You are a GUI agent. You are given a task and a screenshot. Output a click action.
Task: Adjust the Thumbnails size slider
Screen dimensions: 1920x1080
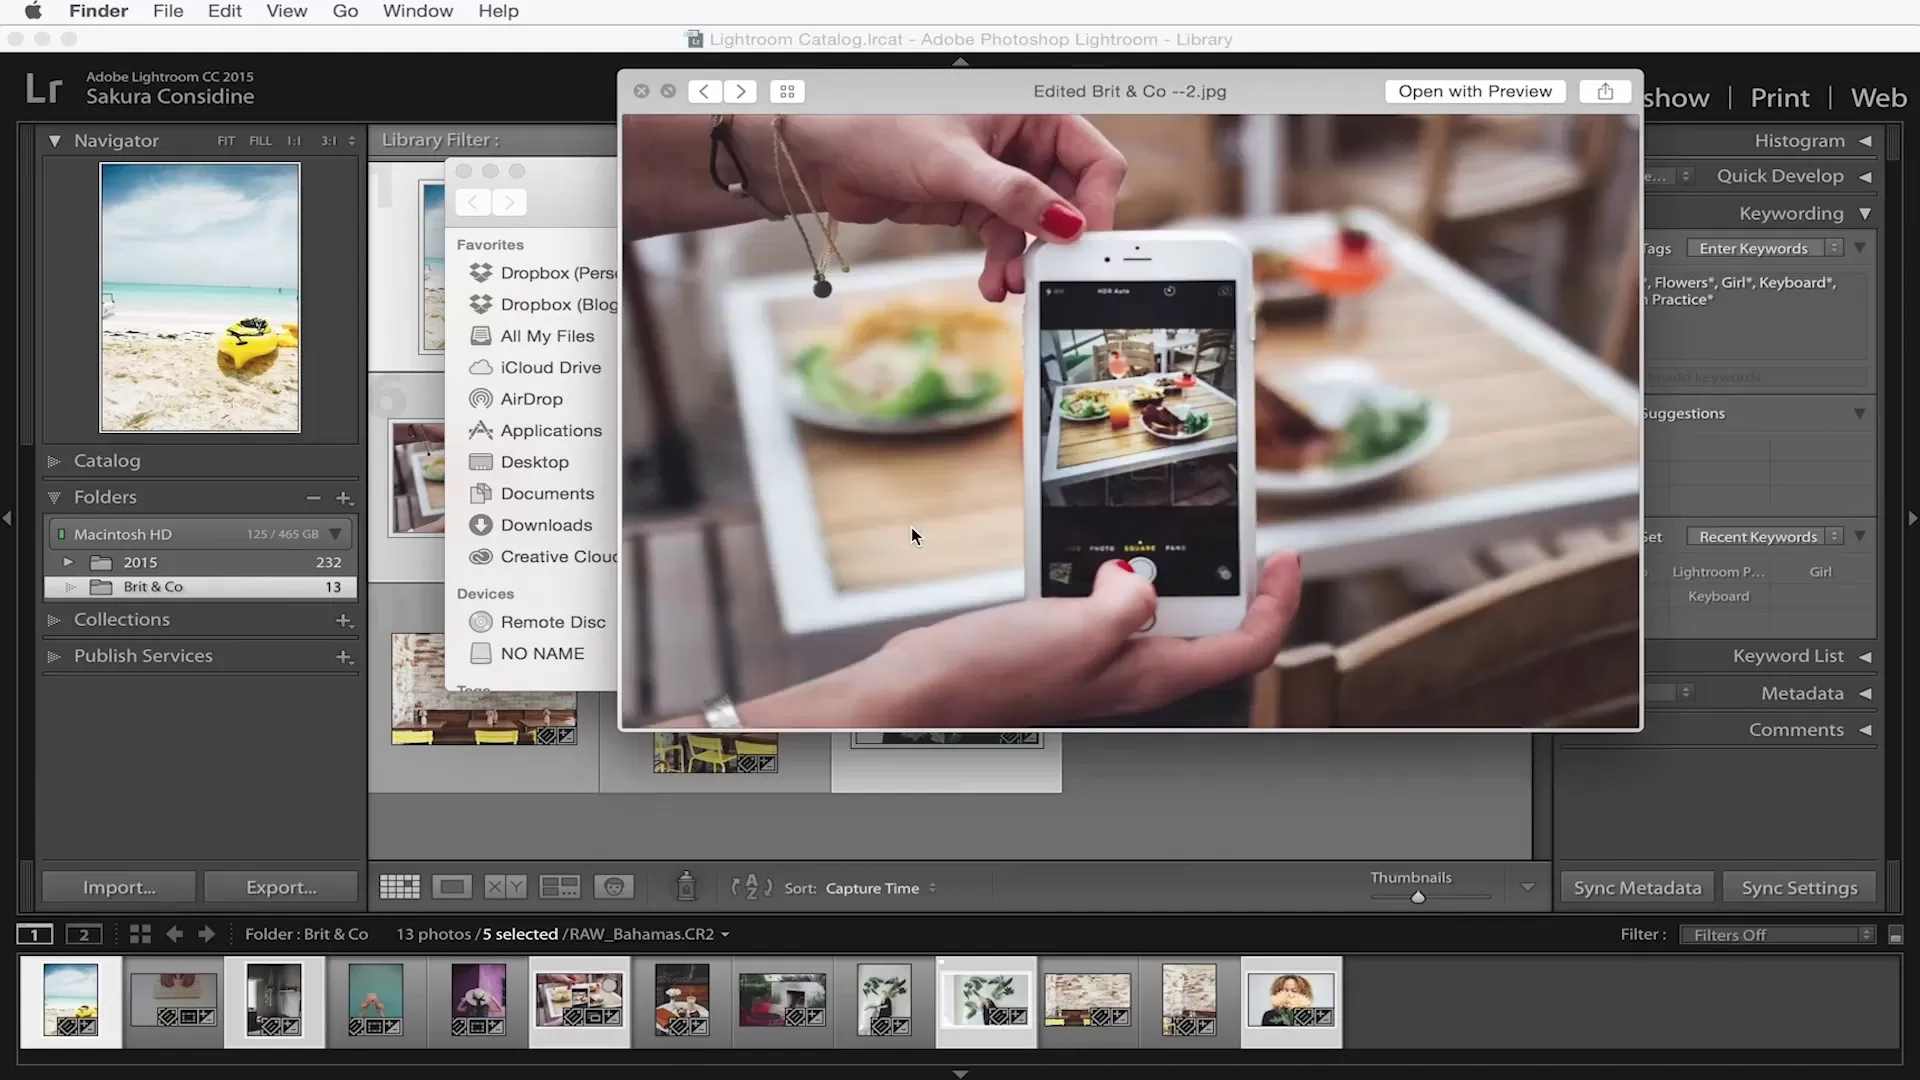(x=1417, y=897)
